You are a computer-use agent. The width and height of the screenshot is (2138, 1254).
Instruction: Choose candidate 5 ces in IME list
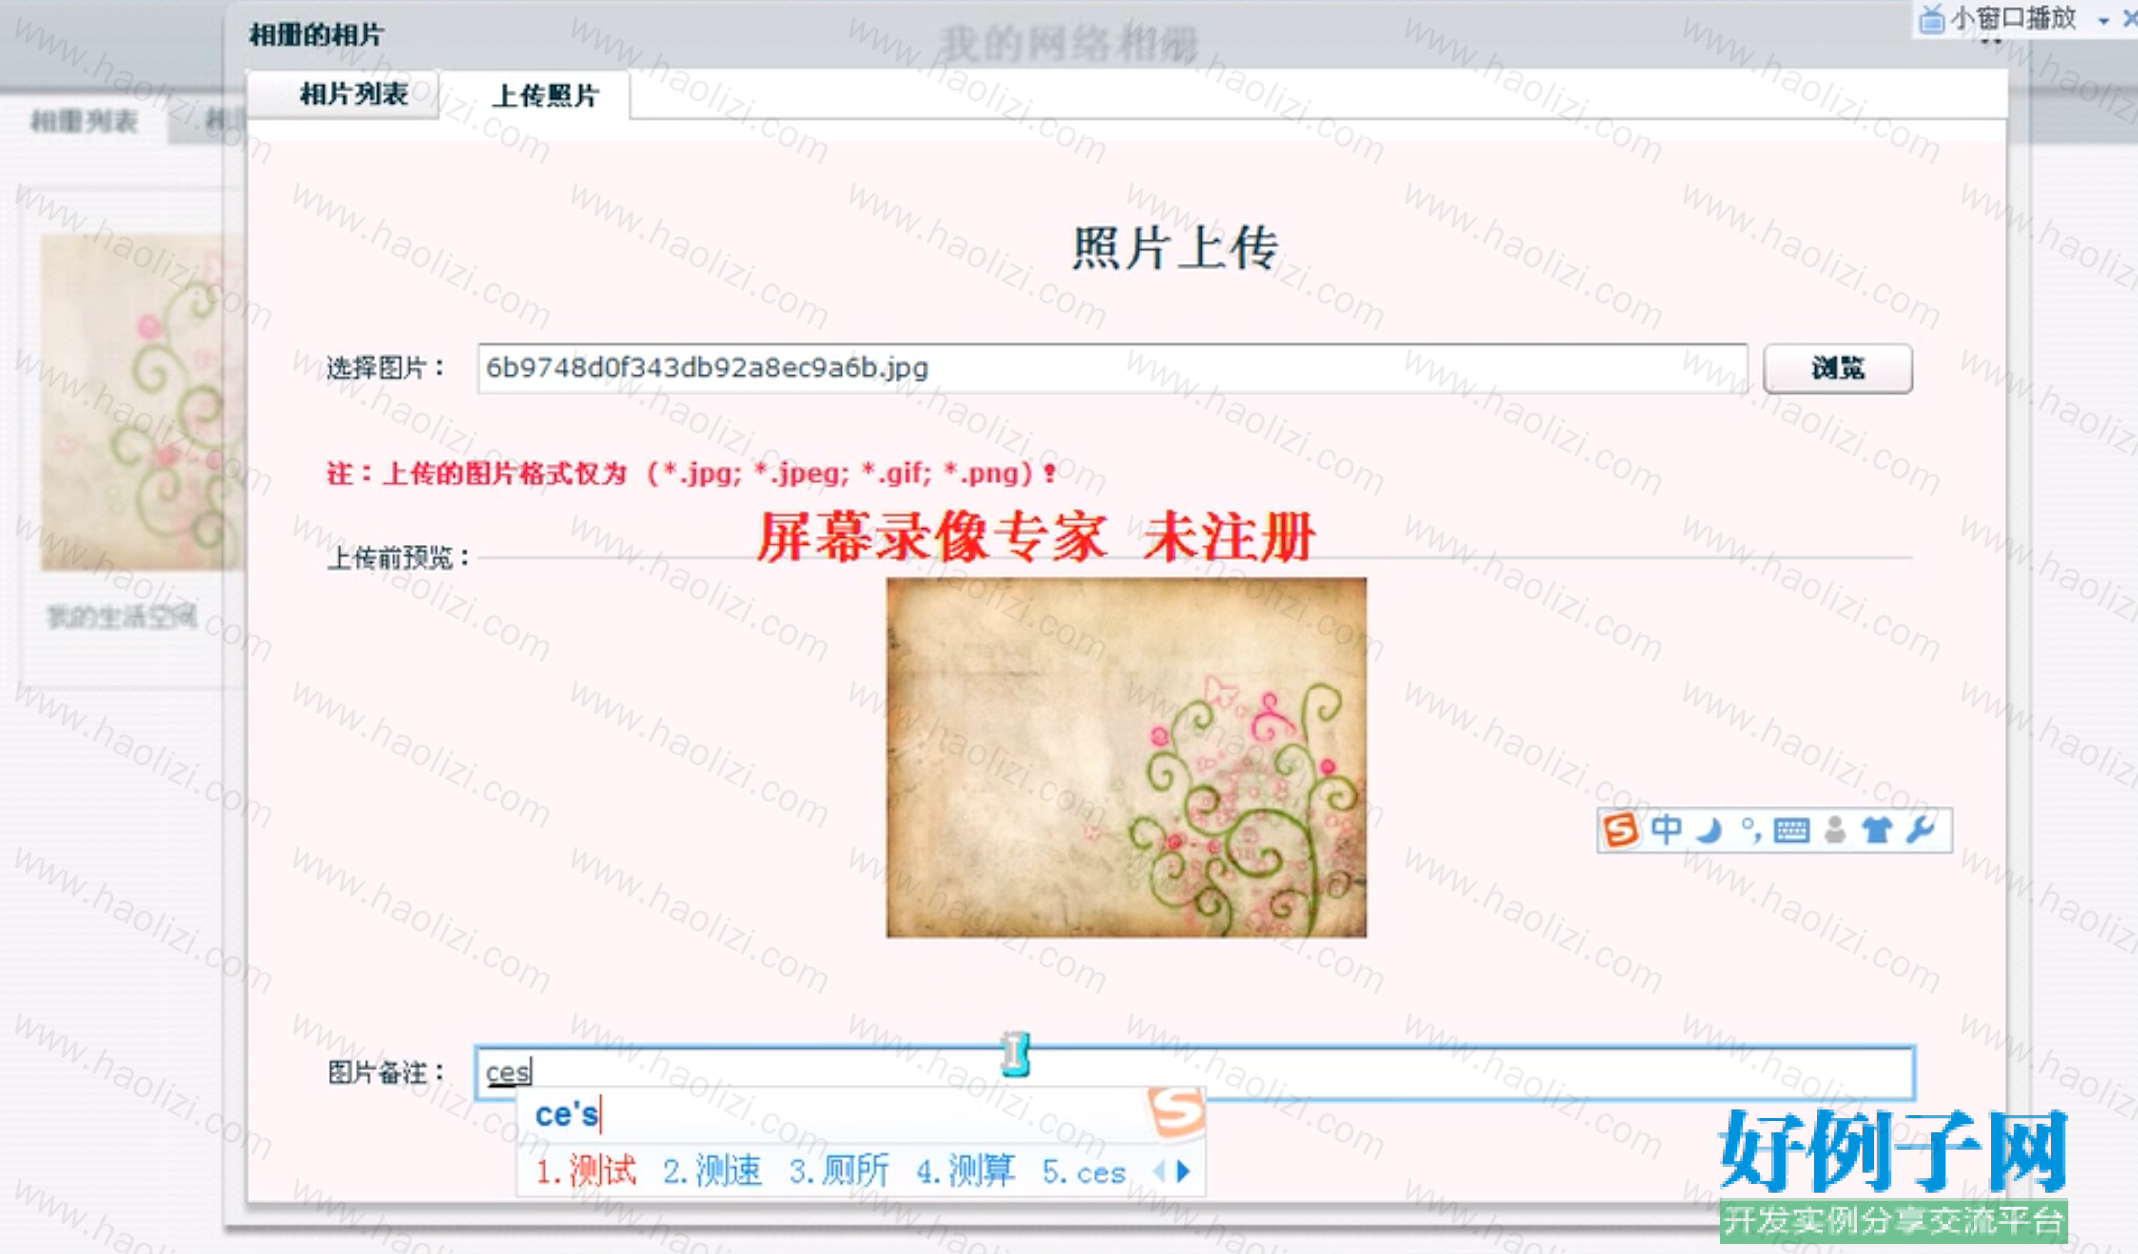click(x=1084, y=1172)
